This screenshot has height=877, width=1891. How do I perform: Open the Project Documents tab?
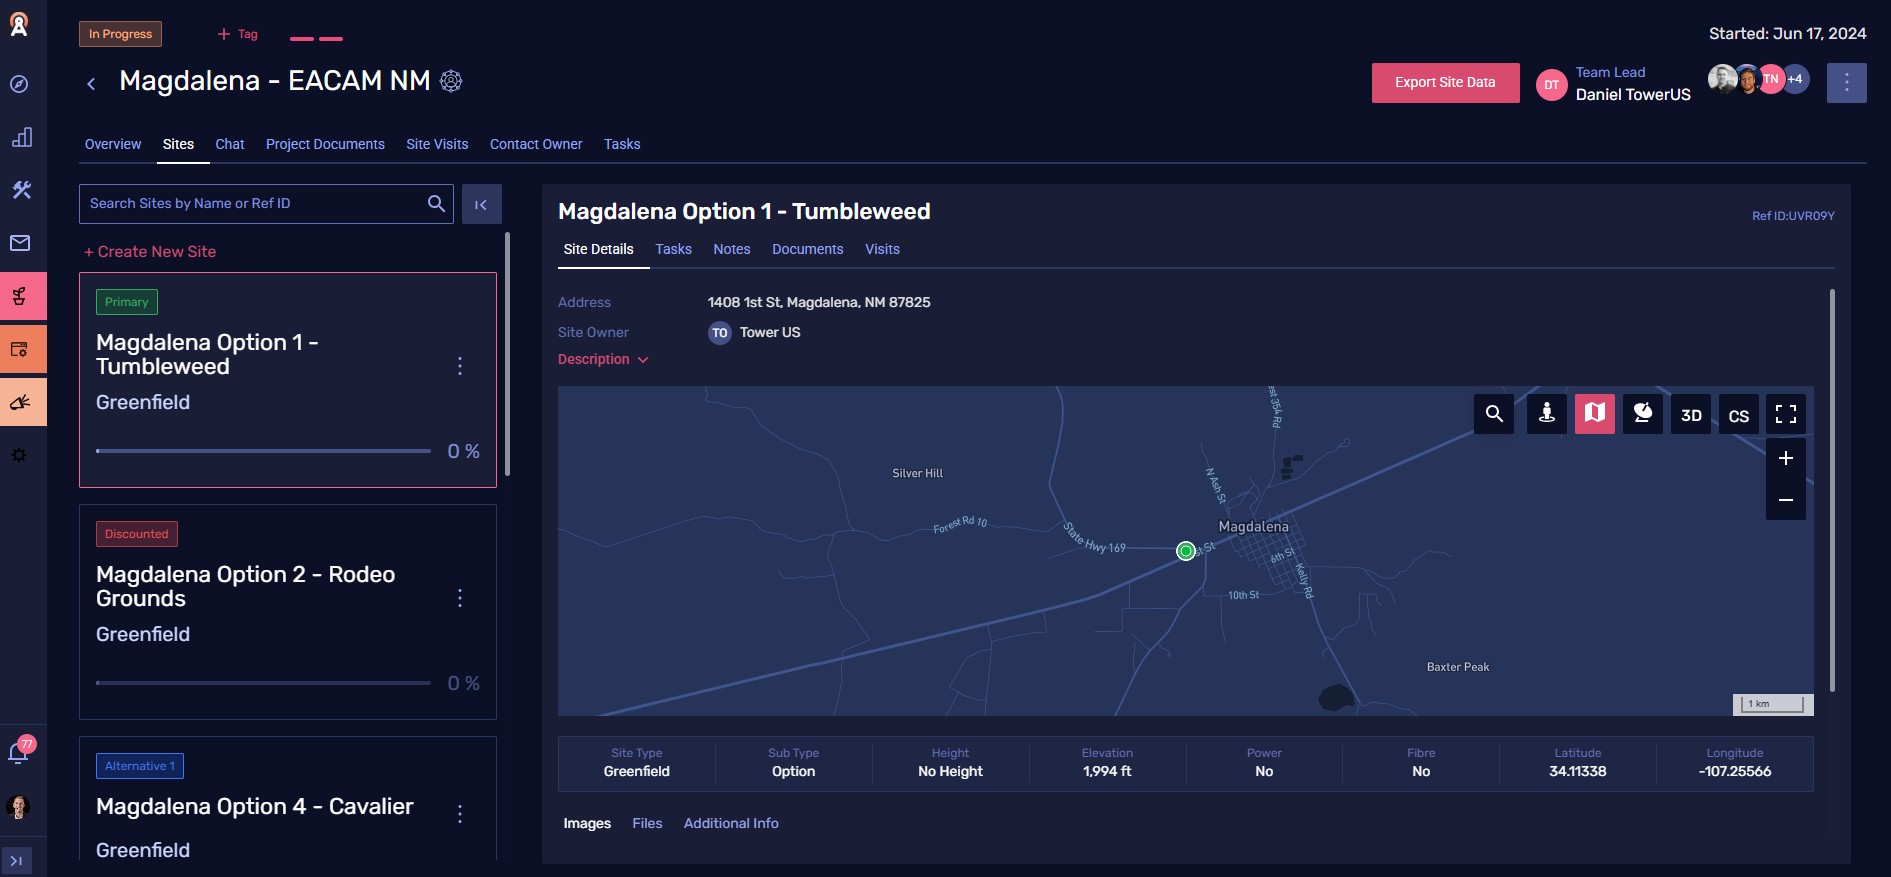pos(325,144)
